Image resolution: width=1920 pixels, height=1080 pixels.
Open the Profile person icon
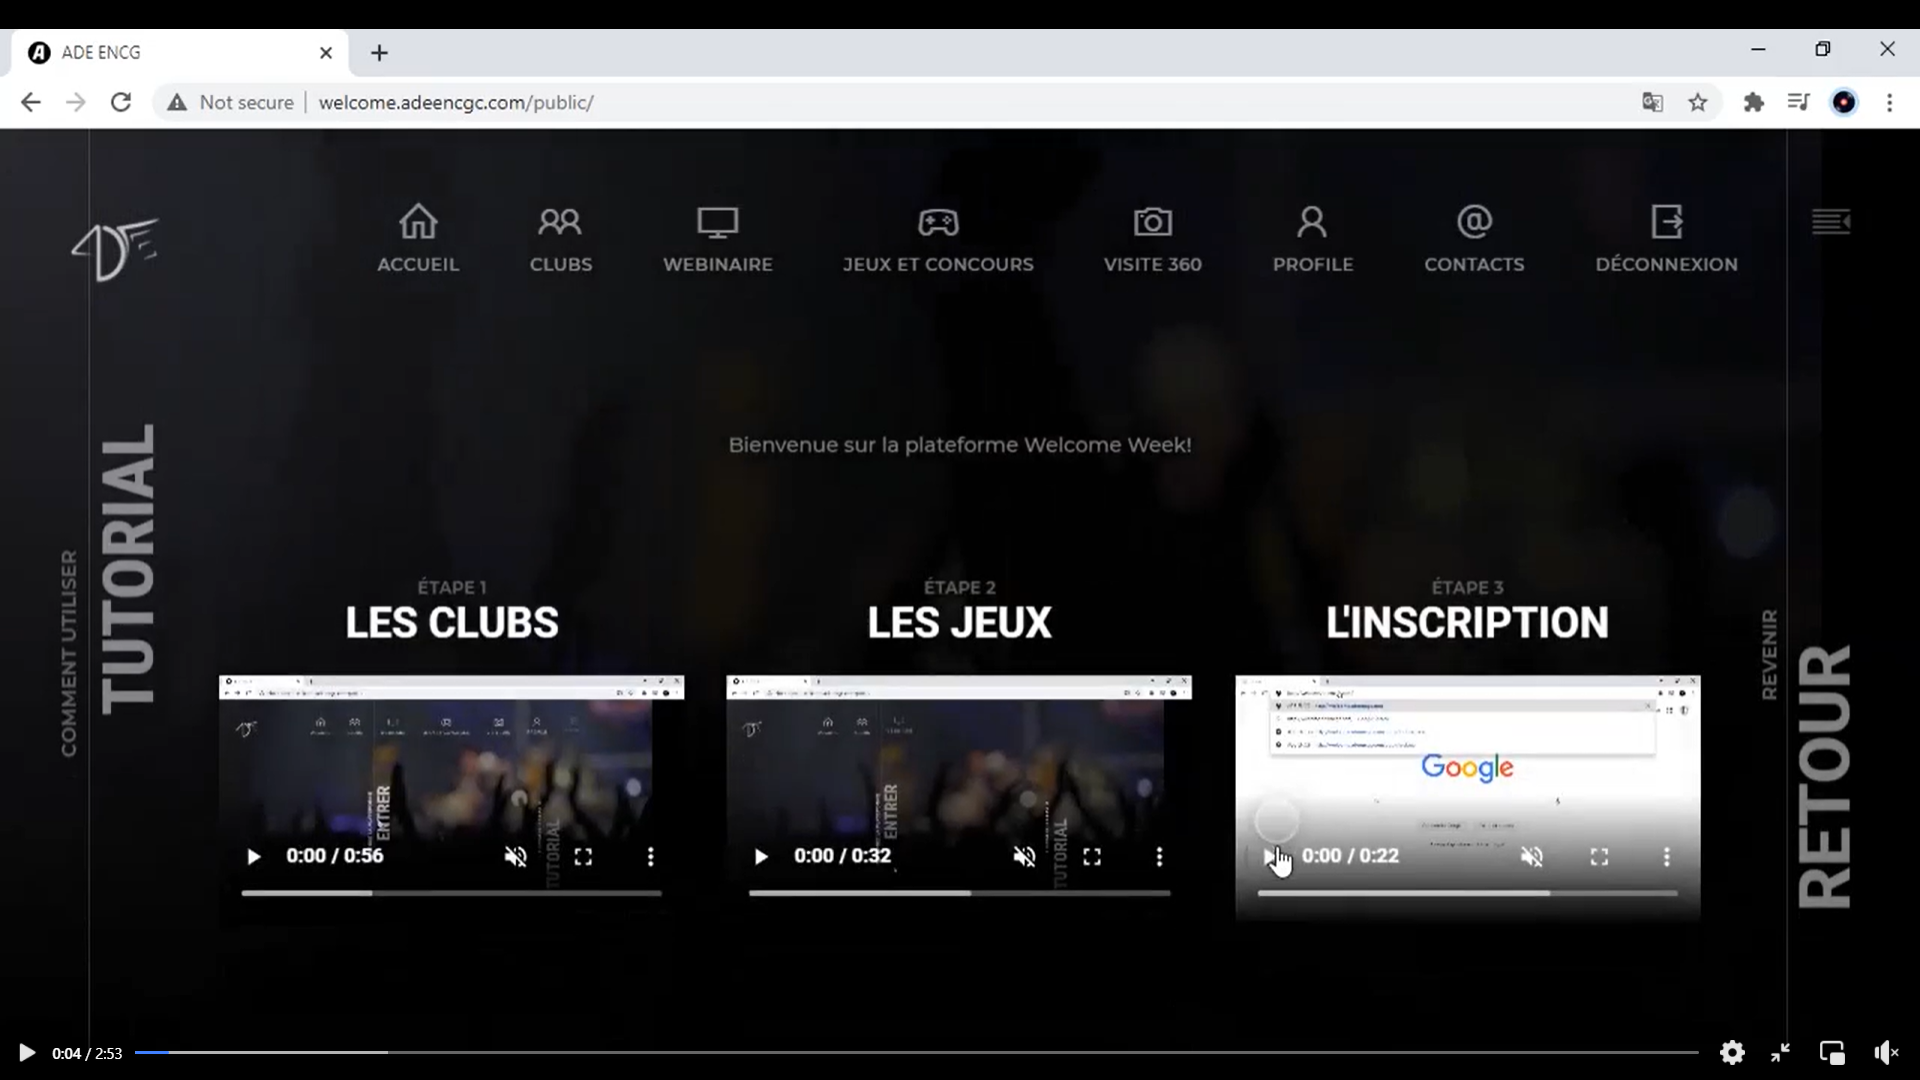coord(1311,222)
